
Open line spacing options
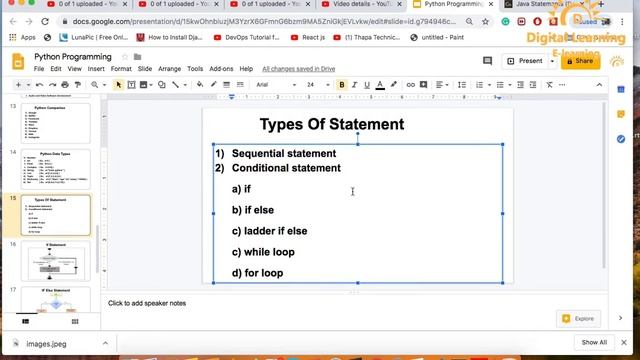462,85
